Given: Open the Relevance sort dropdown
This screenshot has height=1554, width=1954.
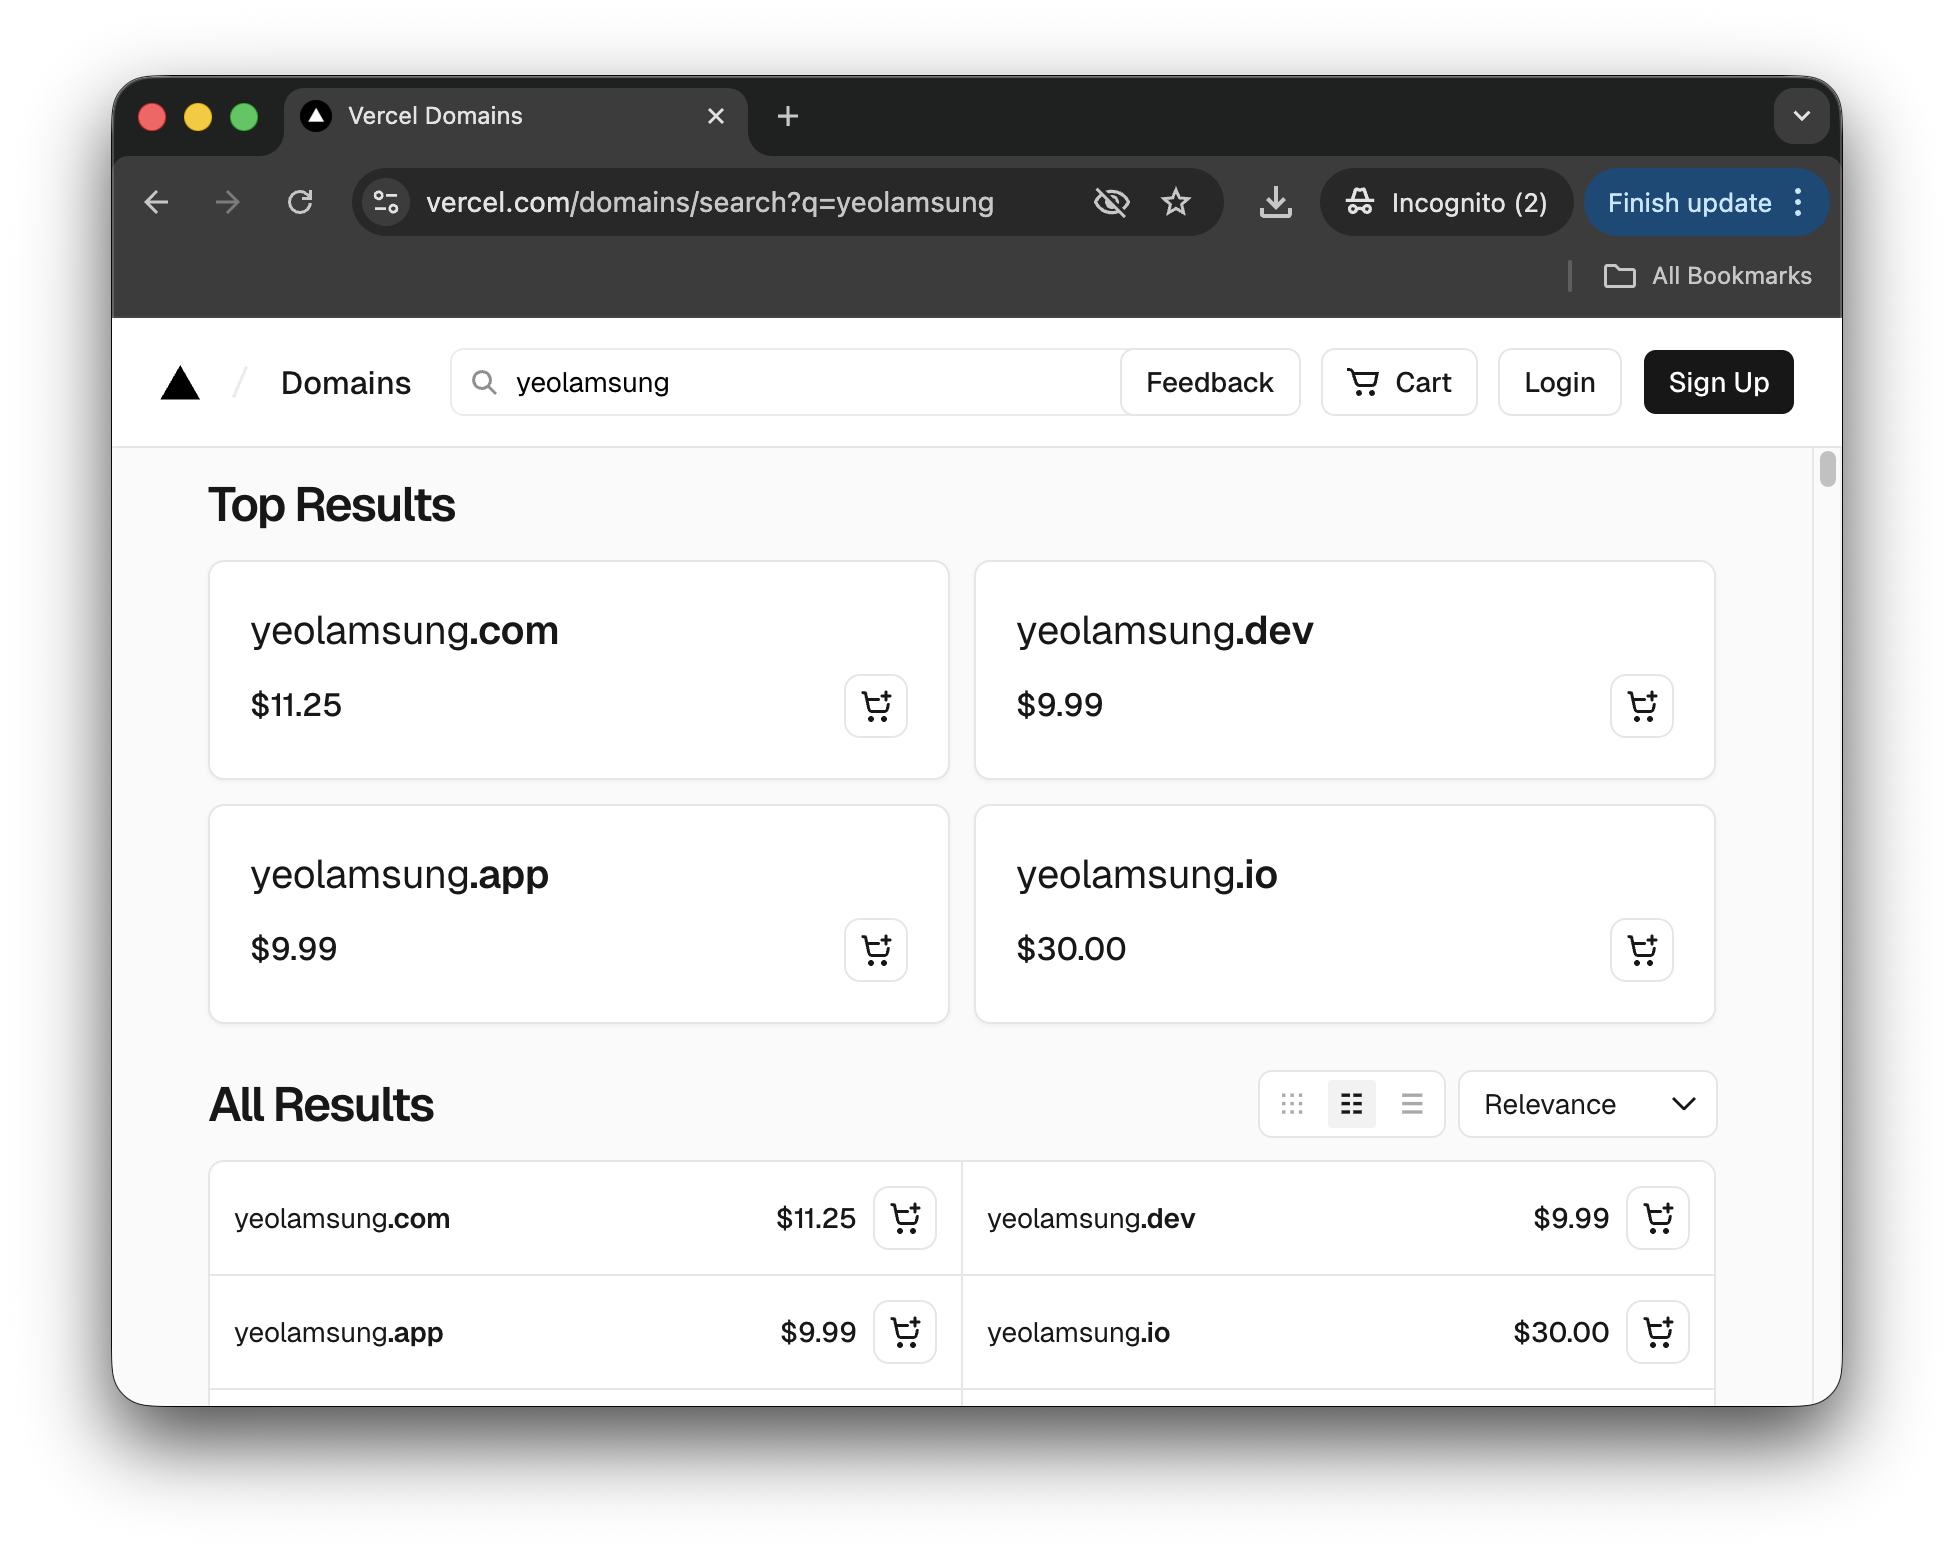Looking at the screenshot, I should pos(1587,1104).
